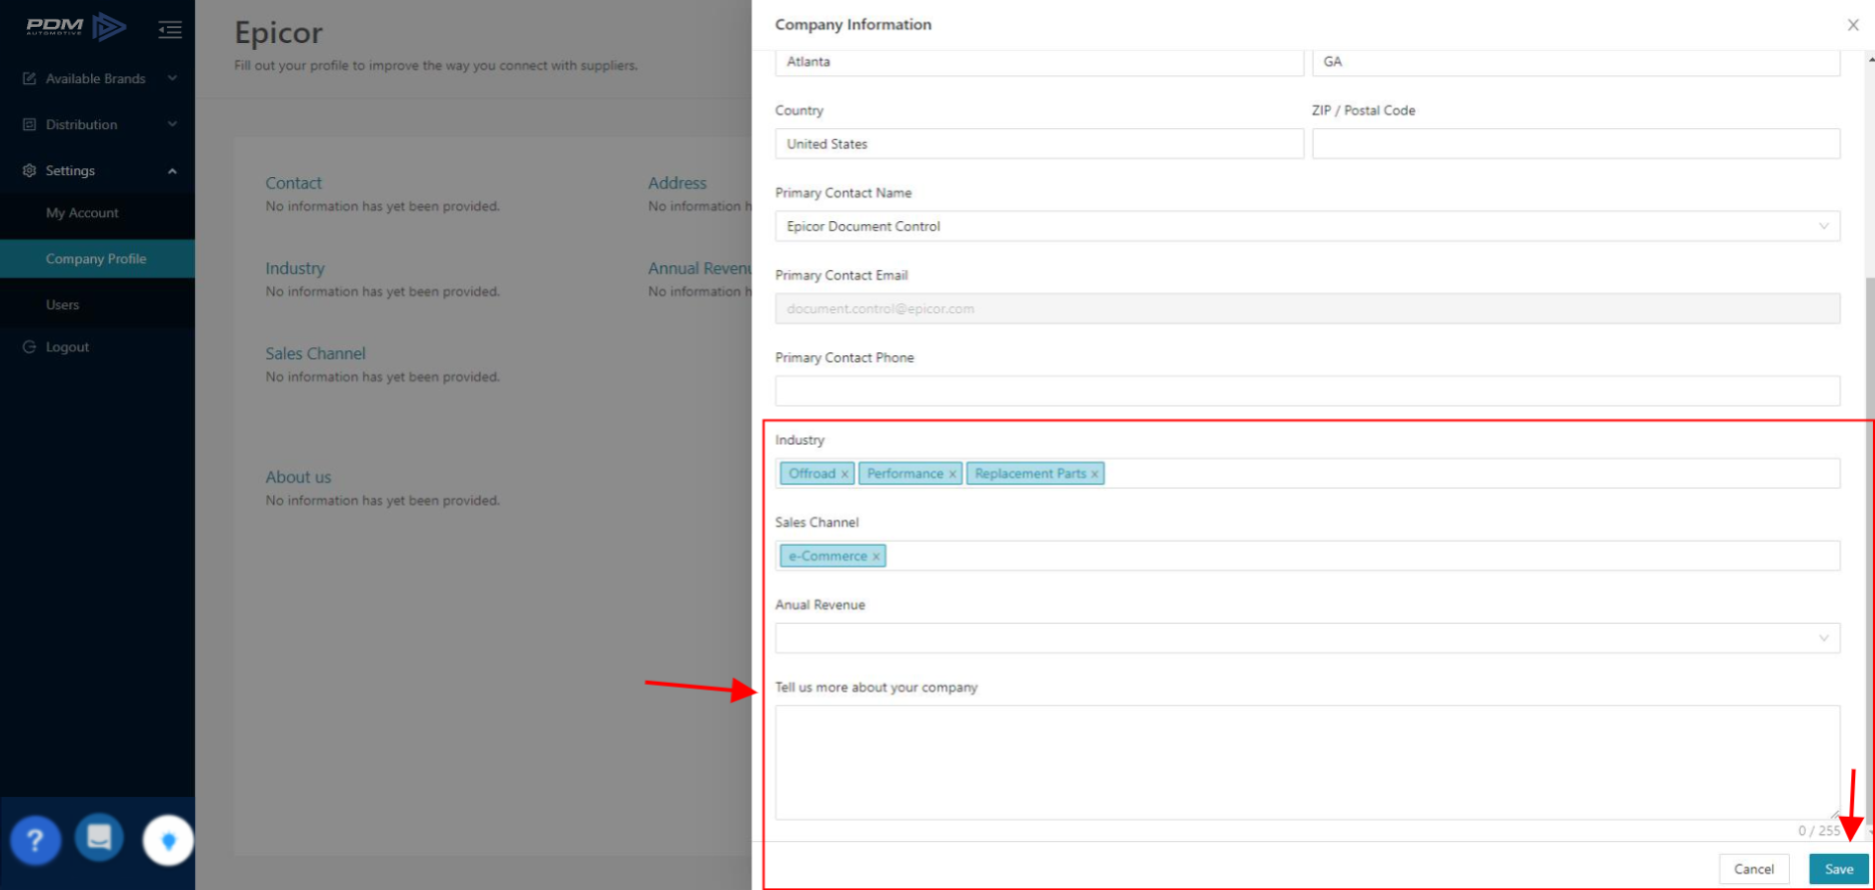The image size is (1875, 890).
Task: Click the Settings gear icon
Action: pyautogui.click(x=29, y=170)
